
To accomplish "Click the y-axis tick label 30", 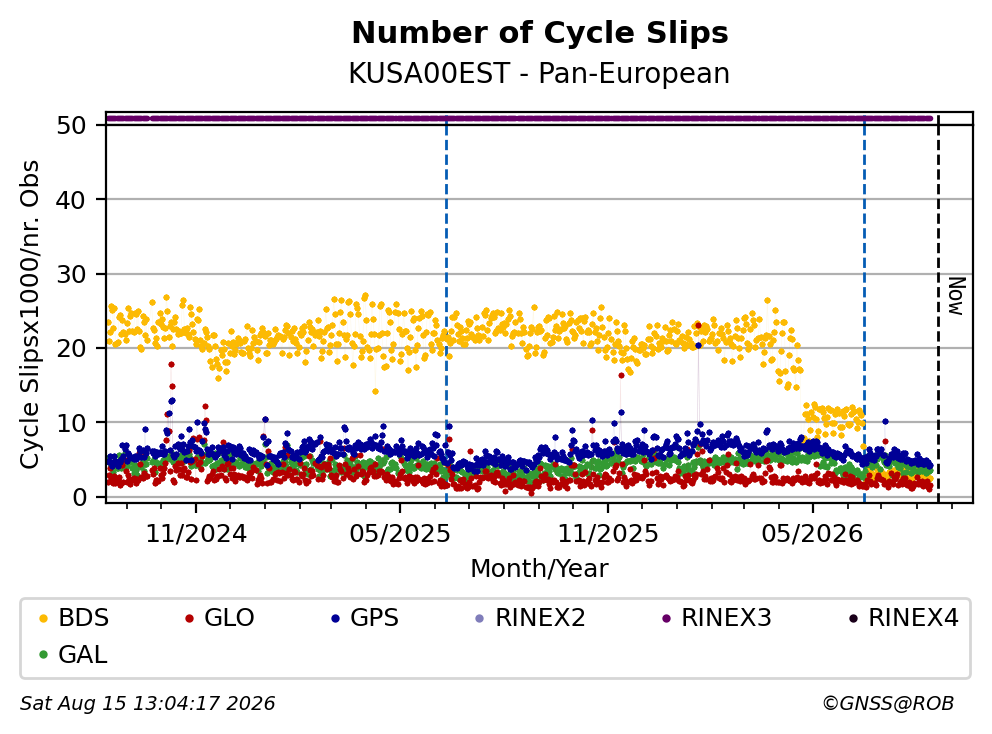I will click(71, 274).
